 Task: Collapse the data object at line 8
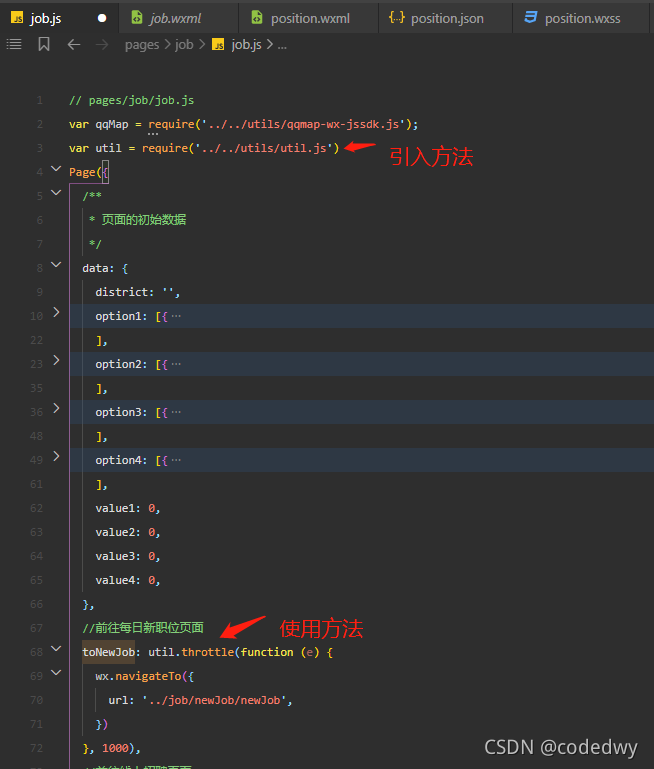click(56, 264)
